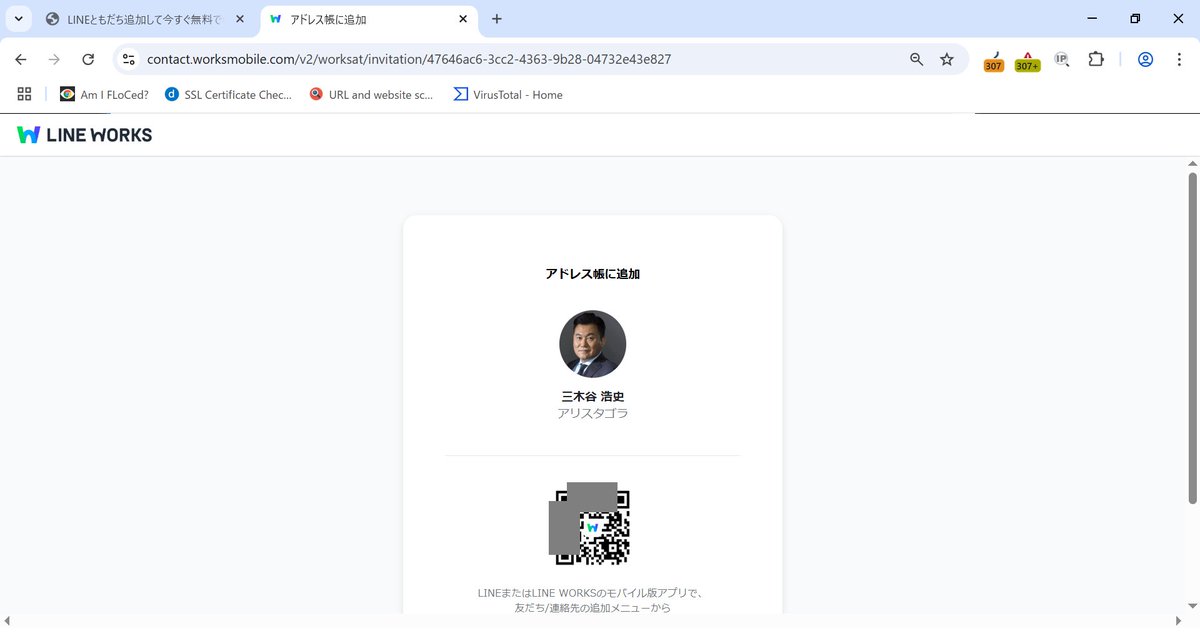The width and height of the screenshot is (1200, 638).
Task: Open the Chrome profile avatar
Action: click(1146, 59)
